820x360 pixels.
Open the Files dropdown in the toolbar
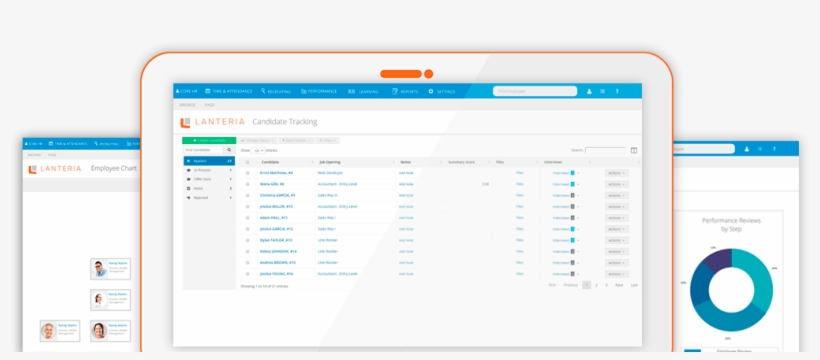pos(328,140)
